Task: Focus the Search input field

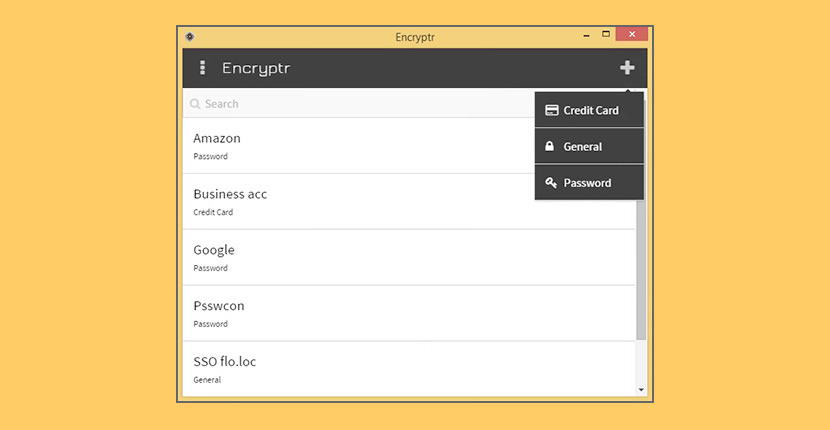Action: pyautogui.click(x=359, y=104)
